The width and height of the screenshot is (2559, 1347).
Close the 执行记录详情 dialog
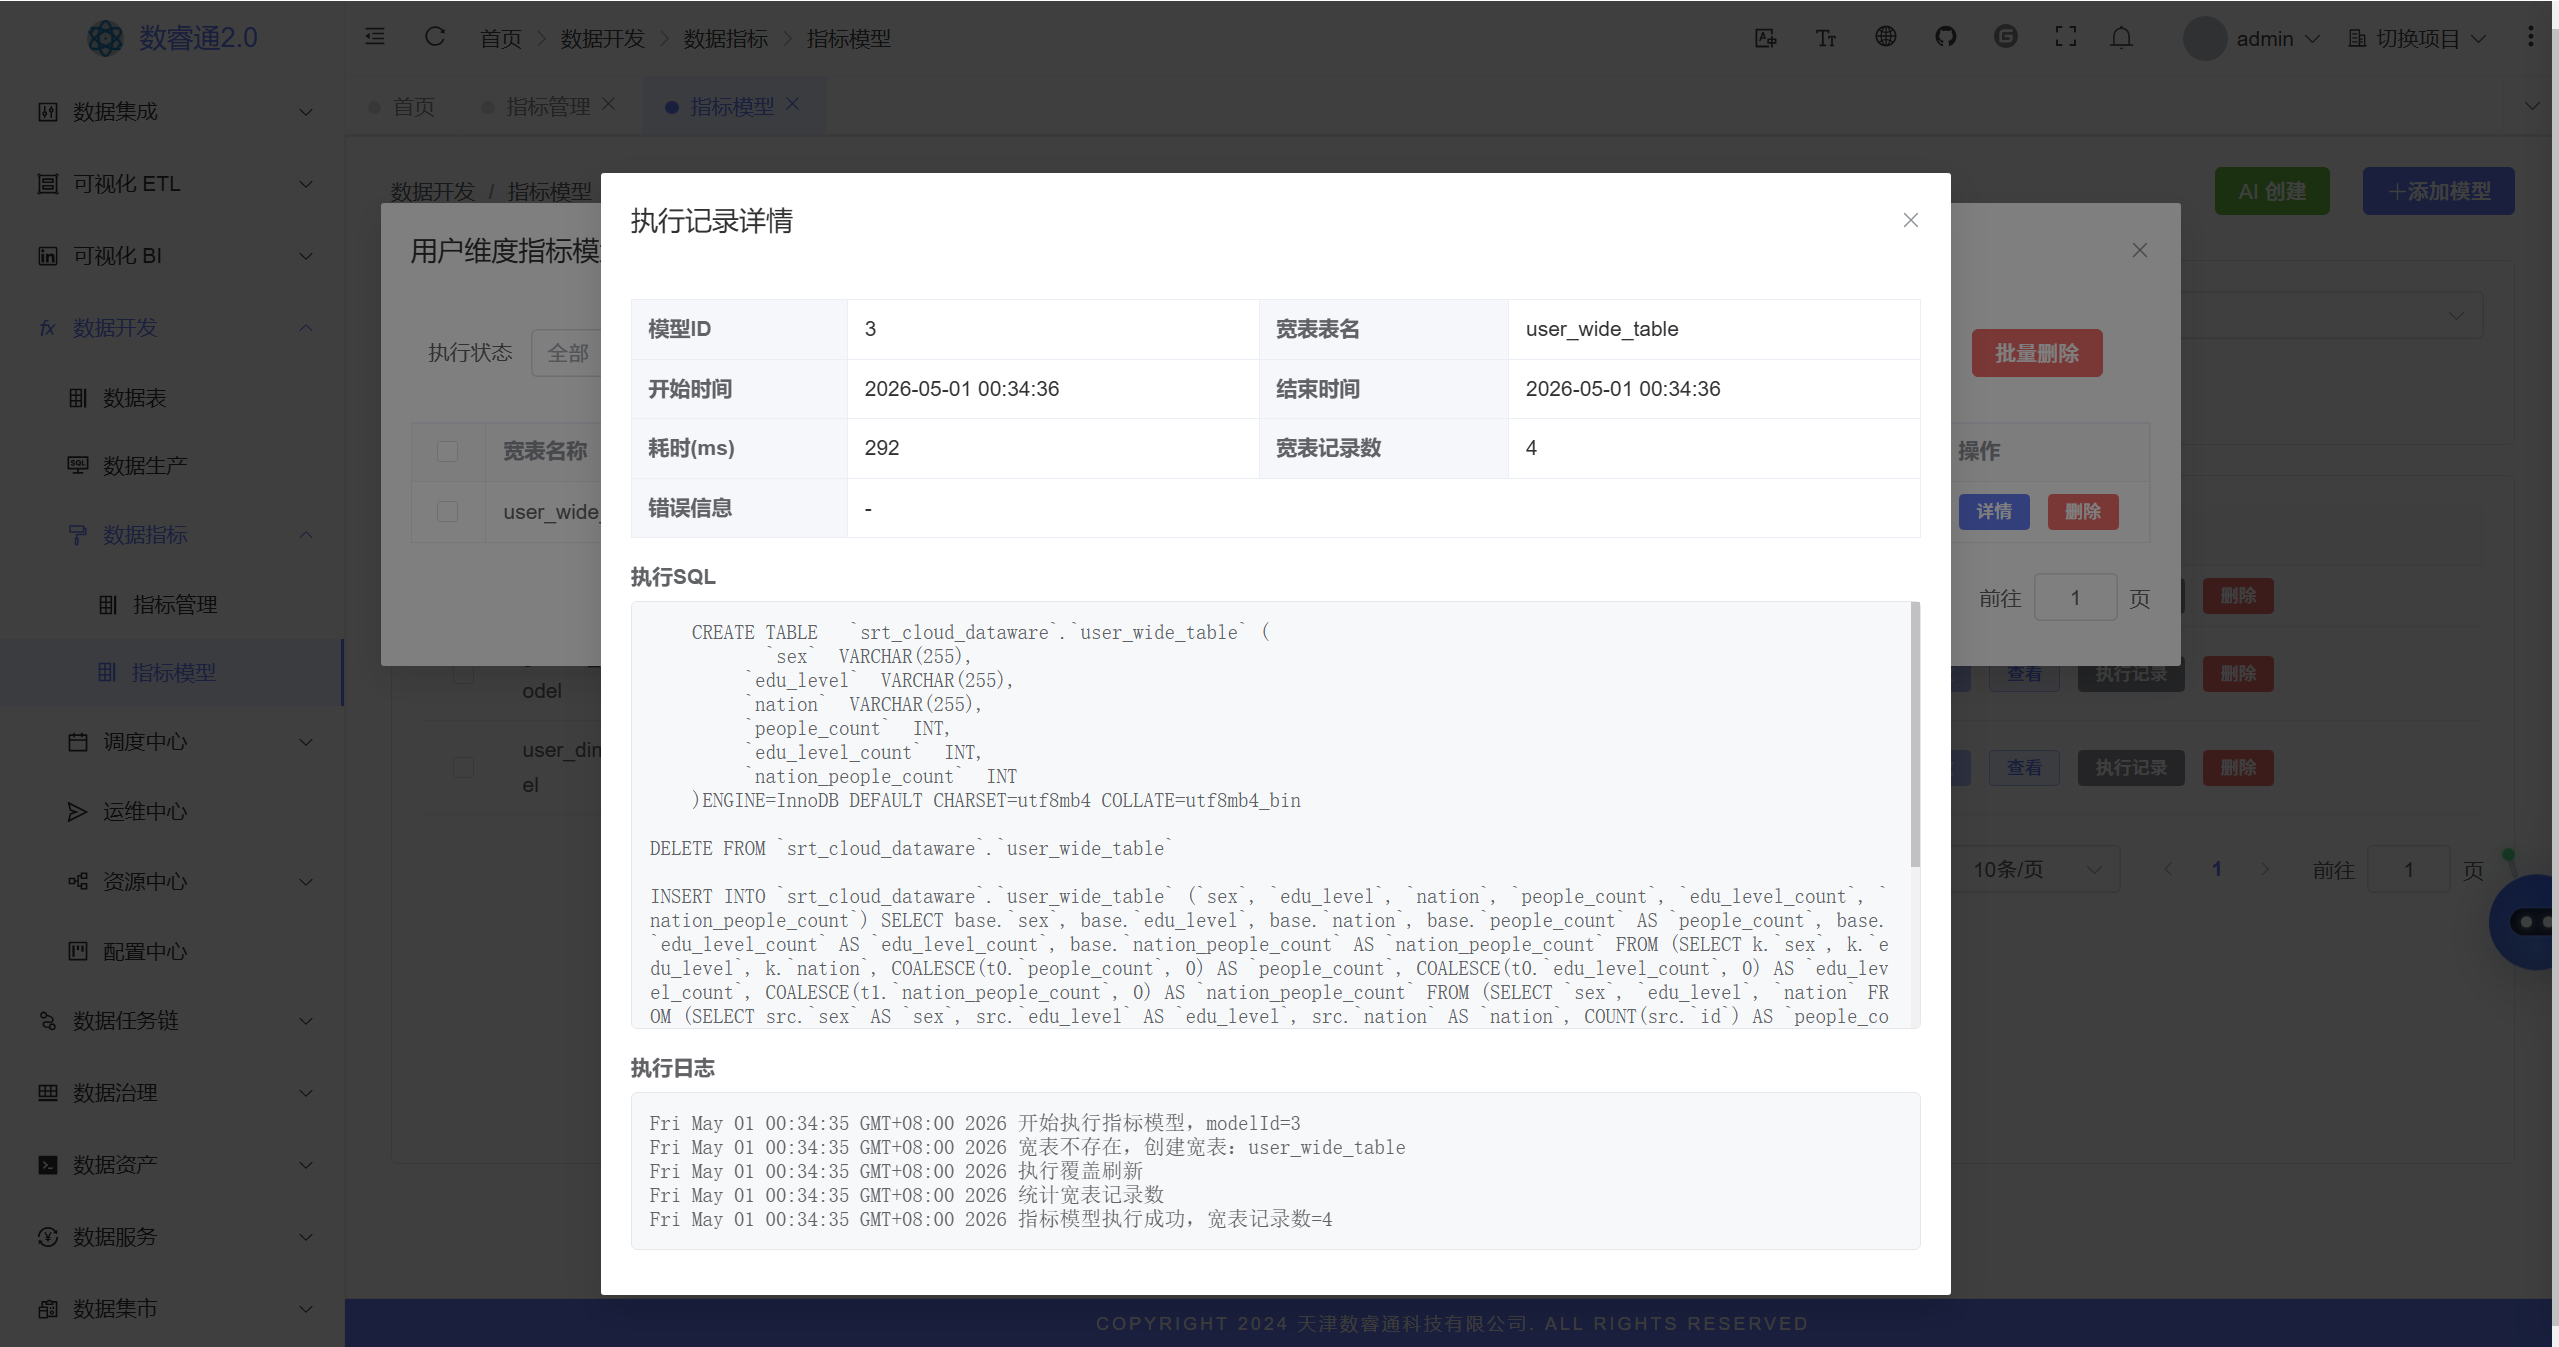click(x=1910, y=220)
